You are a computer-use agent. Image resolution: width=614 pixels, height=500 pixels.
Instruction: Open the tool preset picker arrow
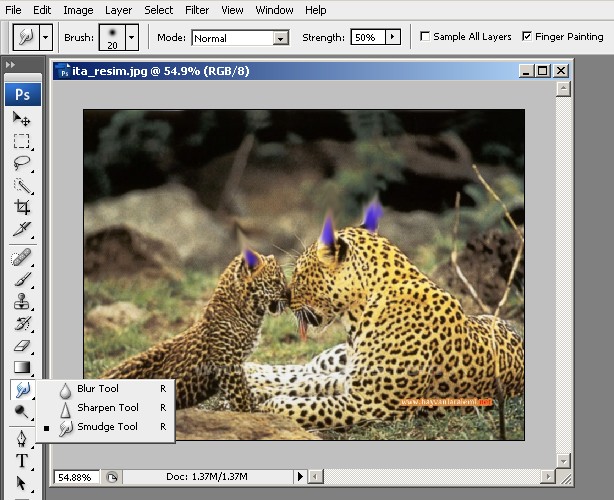(46, 37)
